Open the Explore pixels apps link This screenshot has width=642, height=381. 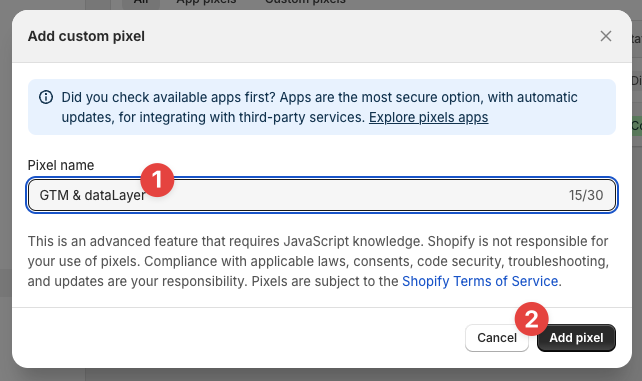[x=428, y=117]
